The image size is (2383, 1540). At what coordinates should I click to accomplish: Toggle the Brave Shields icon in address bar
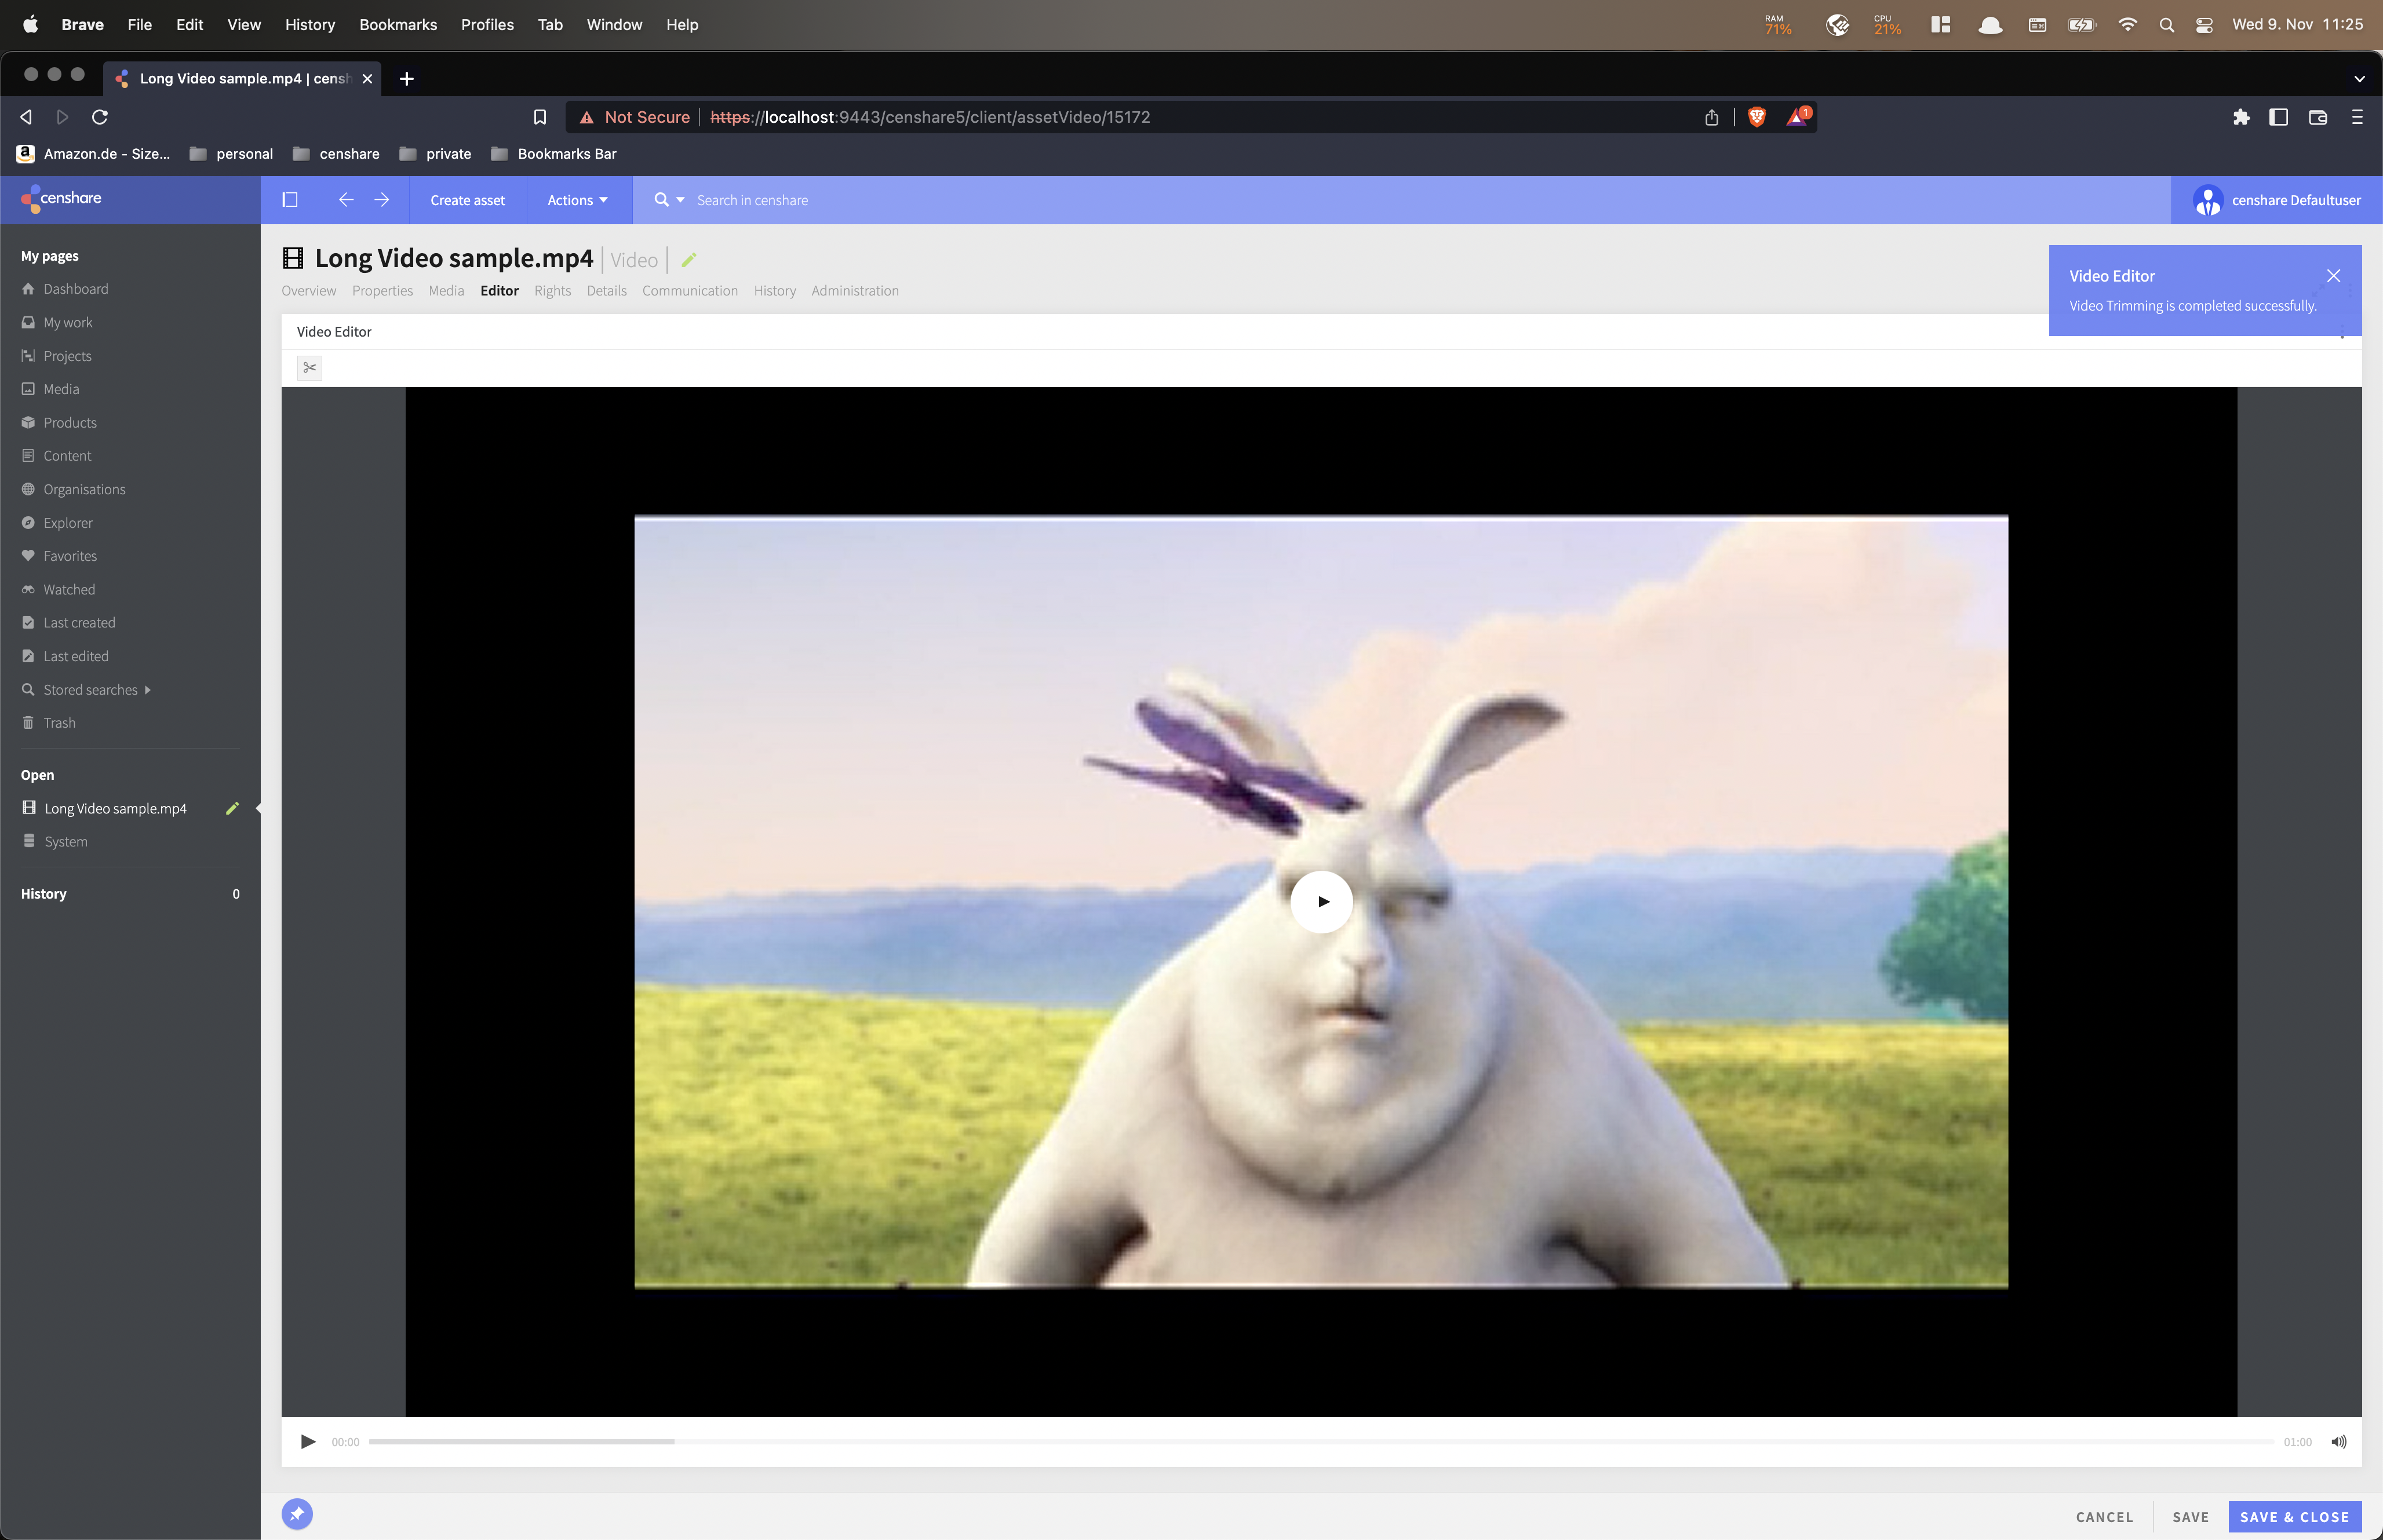(1756, 117)
